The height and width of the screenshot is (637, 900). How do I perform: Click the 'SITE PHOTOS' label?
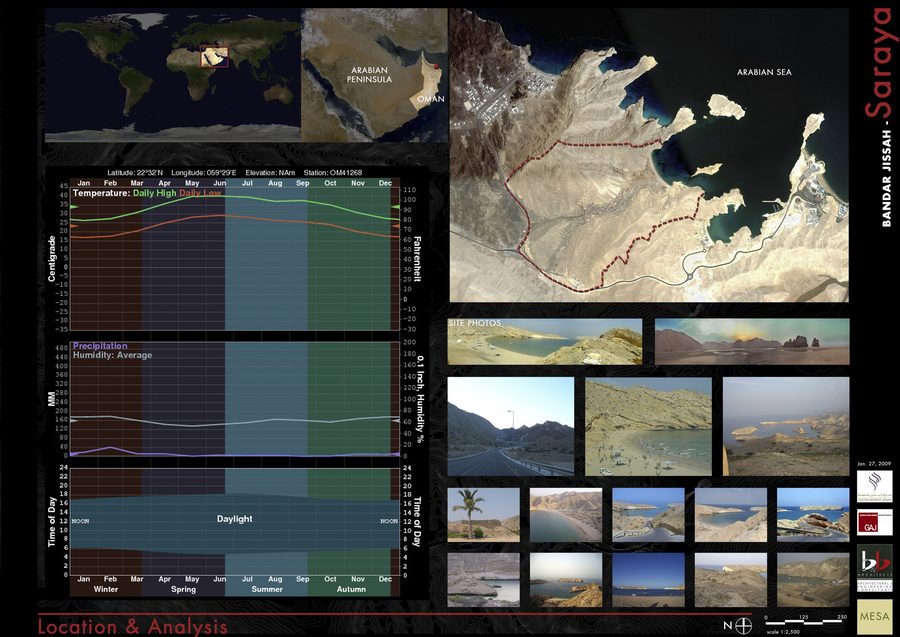point(475,323)
